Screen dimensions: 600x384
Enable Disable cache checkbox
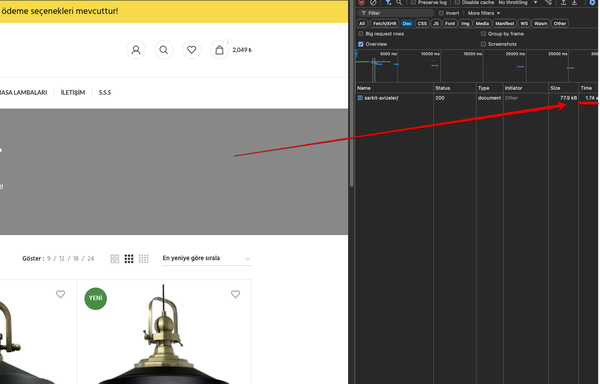pos(457,2)
